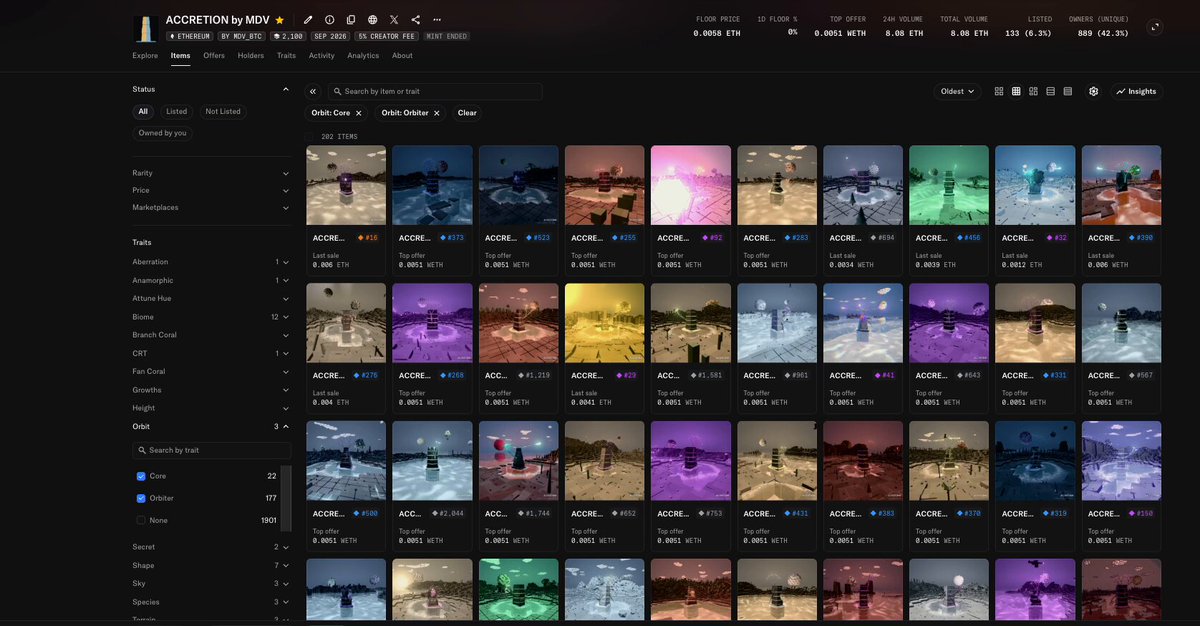Screen dimensions: 1200x626
Task: Open the Analytics tab
Action: (363, 56)
